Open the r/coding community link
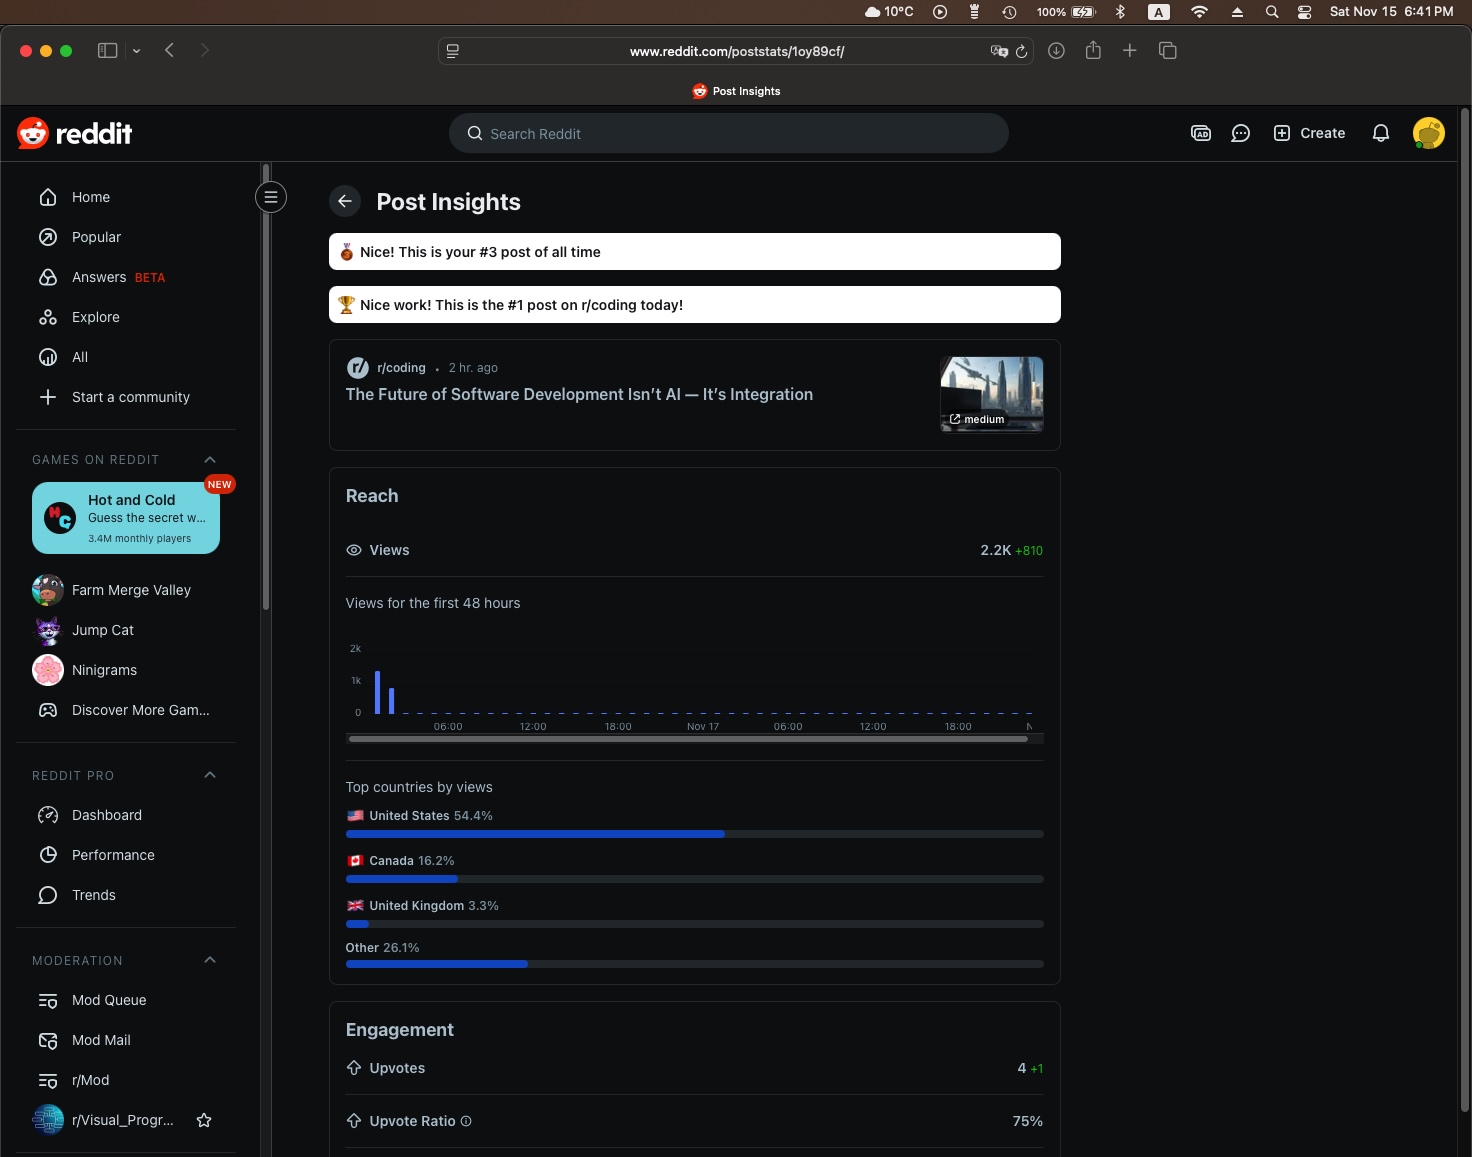Viewport: 1472px width, 1157px height. point(401,368)
